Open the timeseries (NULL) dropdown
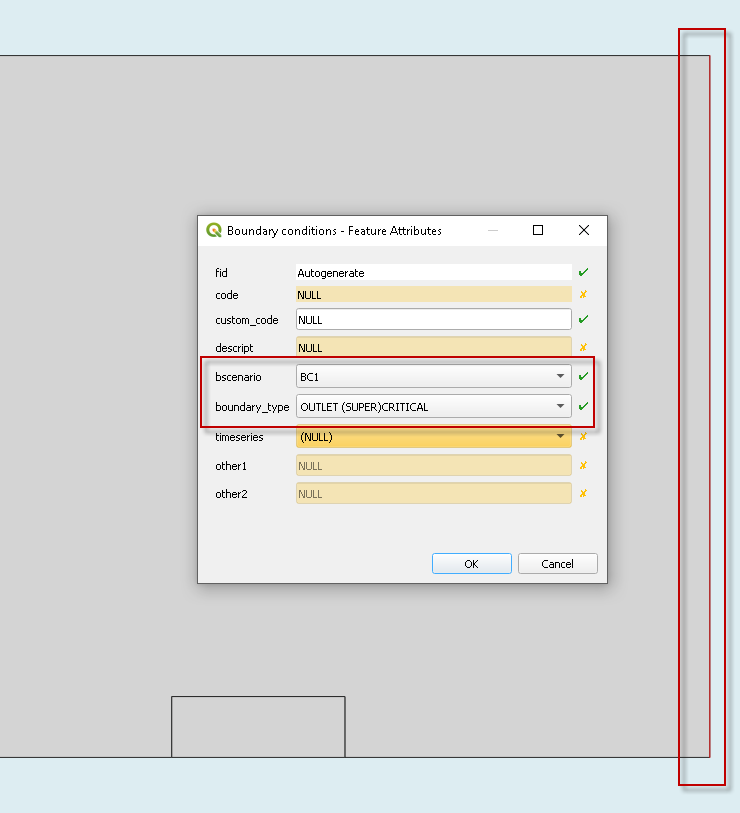Screen dimensions: 740x813 click(434, 437)
